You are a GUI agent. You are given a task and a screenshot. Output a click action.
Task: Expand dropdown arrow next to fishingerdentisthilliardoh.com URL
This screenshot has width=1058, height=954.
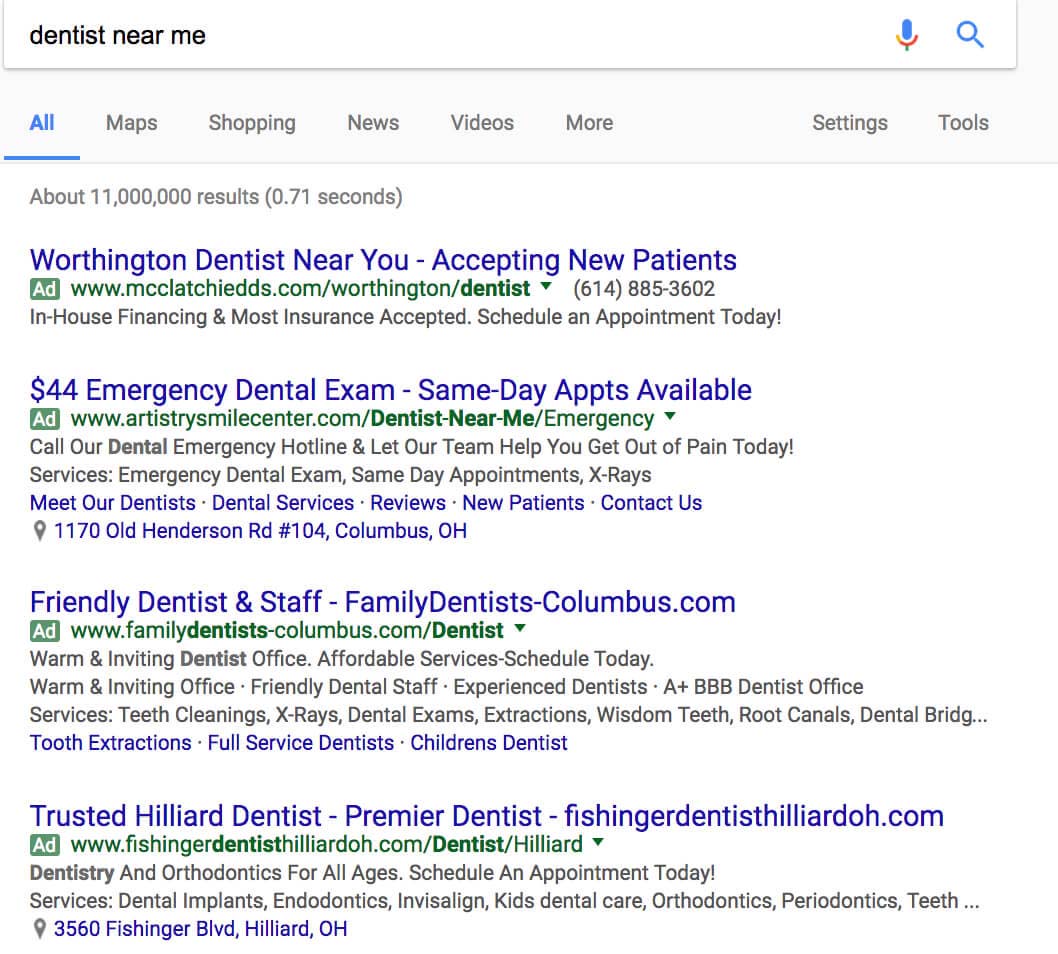[x=598, y=842]
